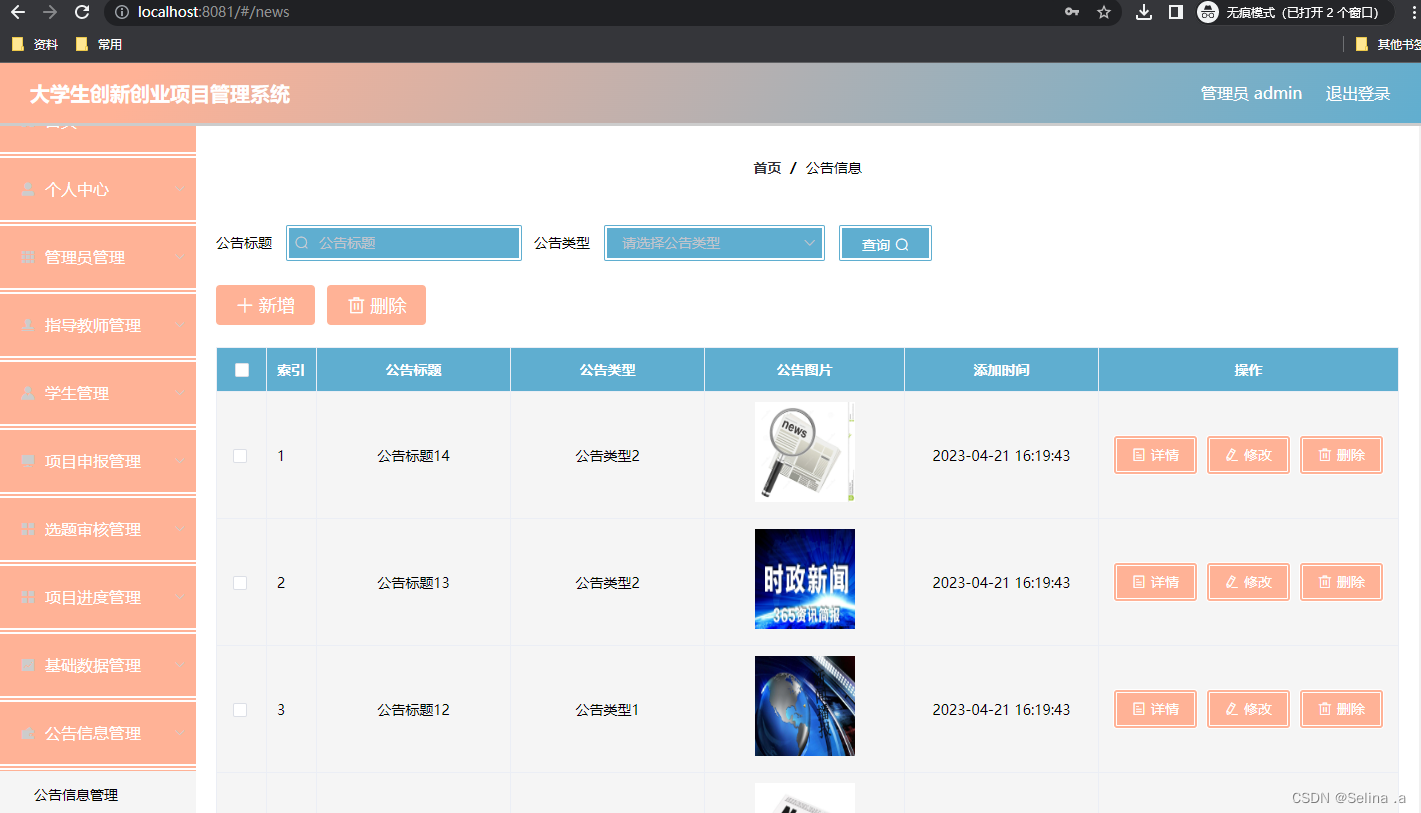Image resolution: width=1421 pixels, height=813 pixels.
Task: Click the 公告标题 search input field
Action: point(403,242)
